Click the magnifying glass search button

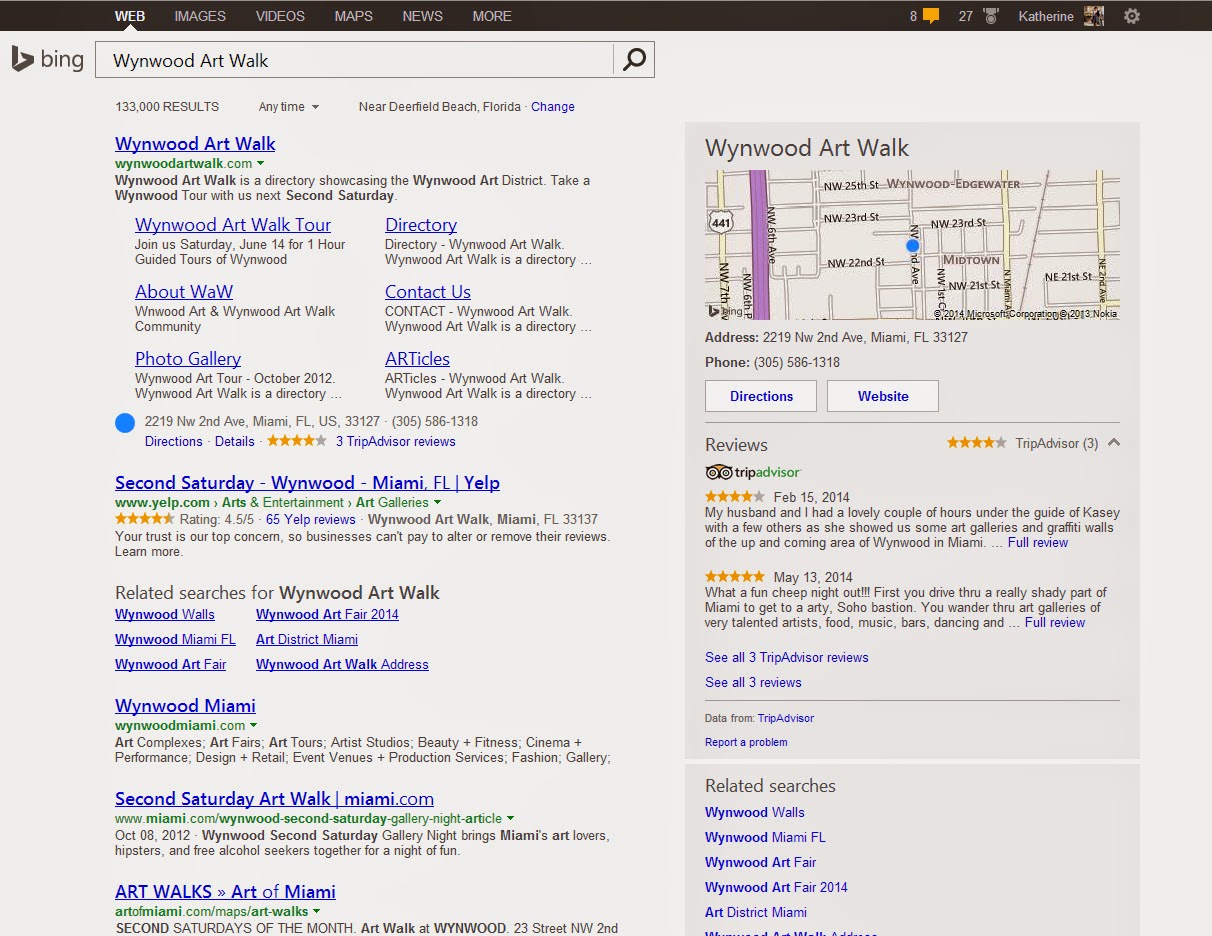634,60
